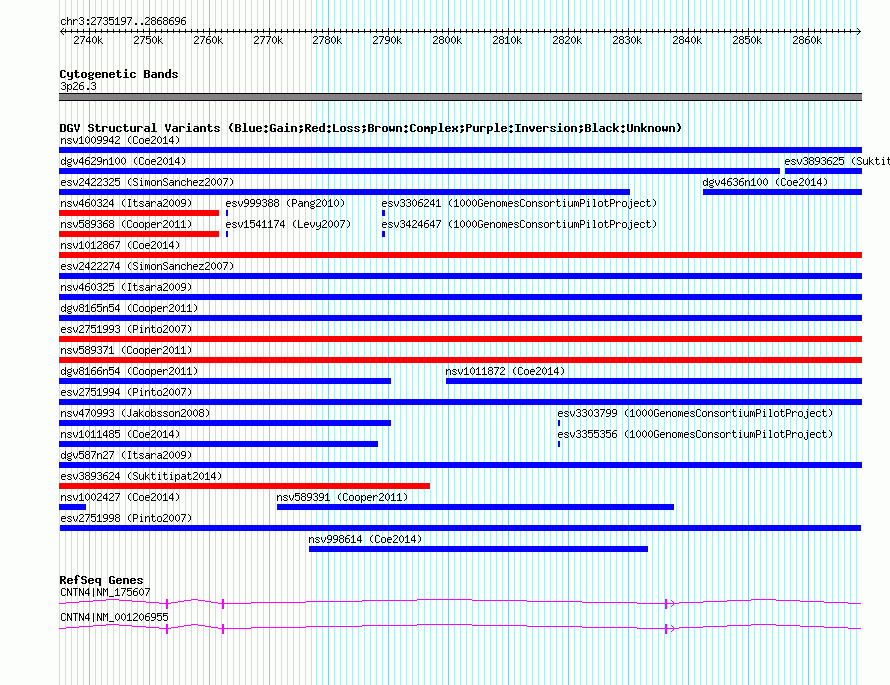Click the CNTN4|NM_175607 gene label
890x685 pixels.
click(x=105, y=592)
